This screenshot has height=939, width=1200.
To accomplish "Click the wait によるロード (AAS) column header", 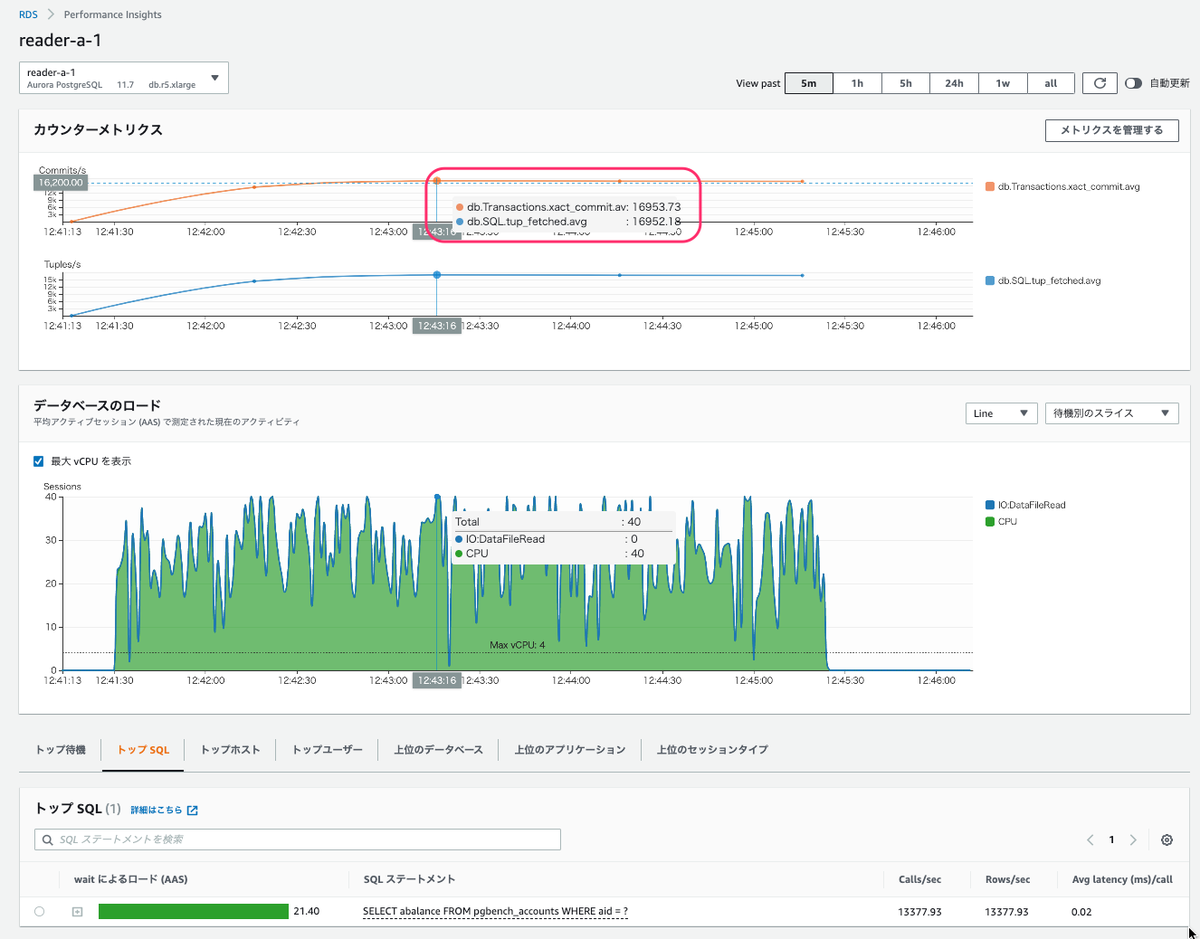I will tap(131, 879).
